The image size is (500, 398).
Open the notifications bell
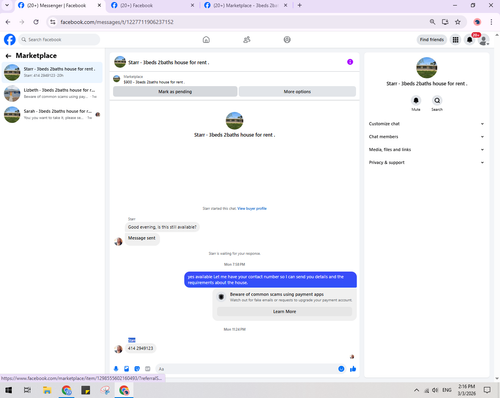tap(470, 40)
